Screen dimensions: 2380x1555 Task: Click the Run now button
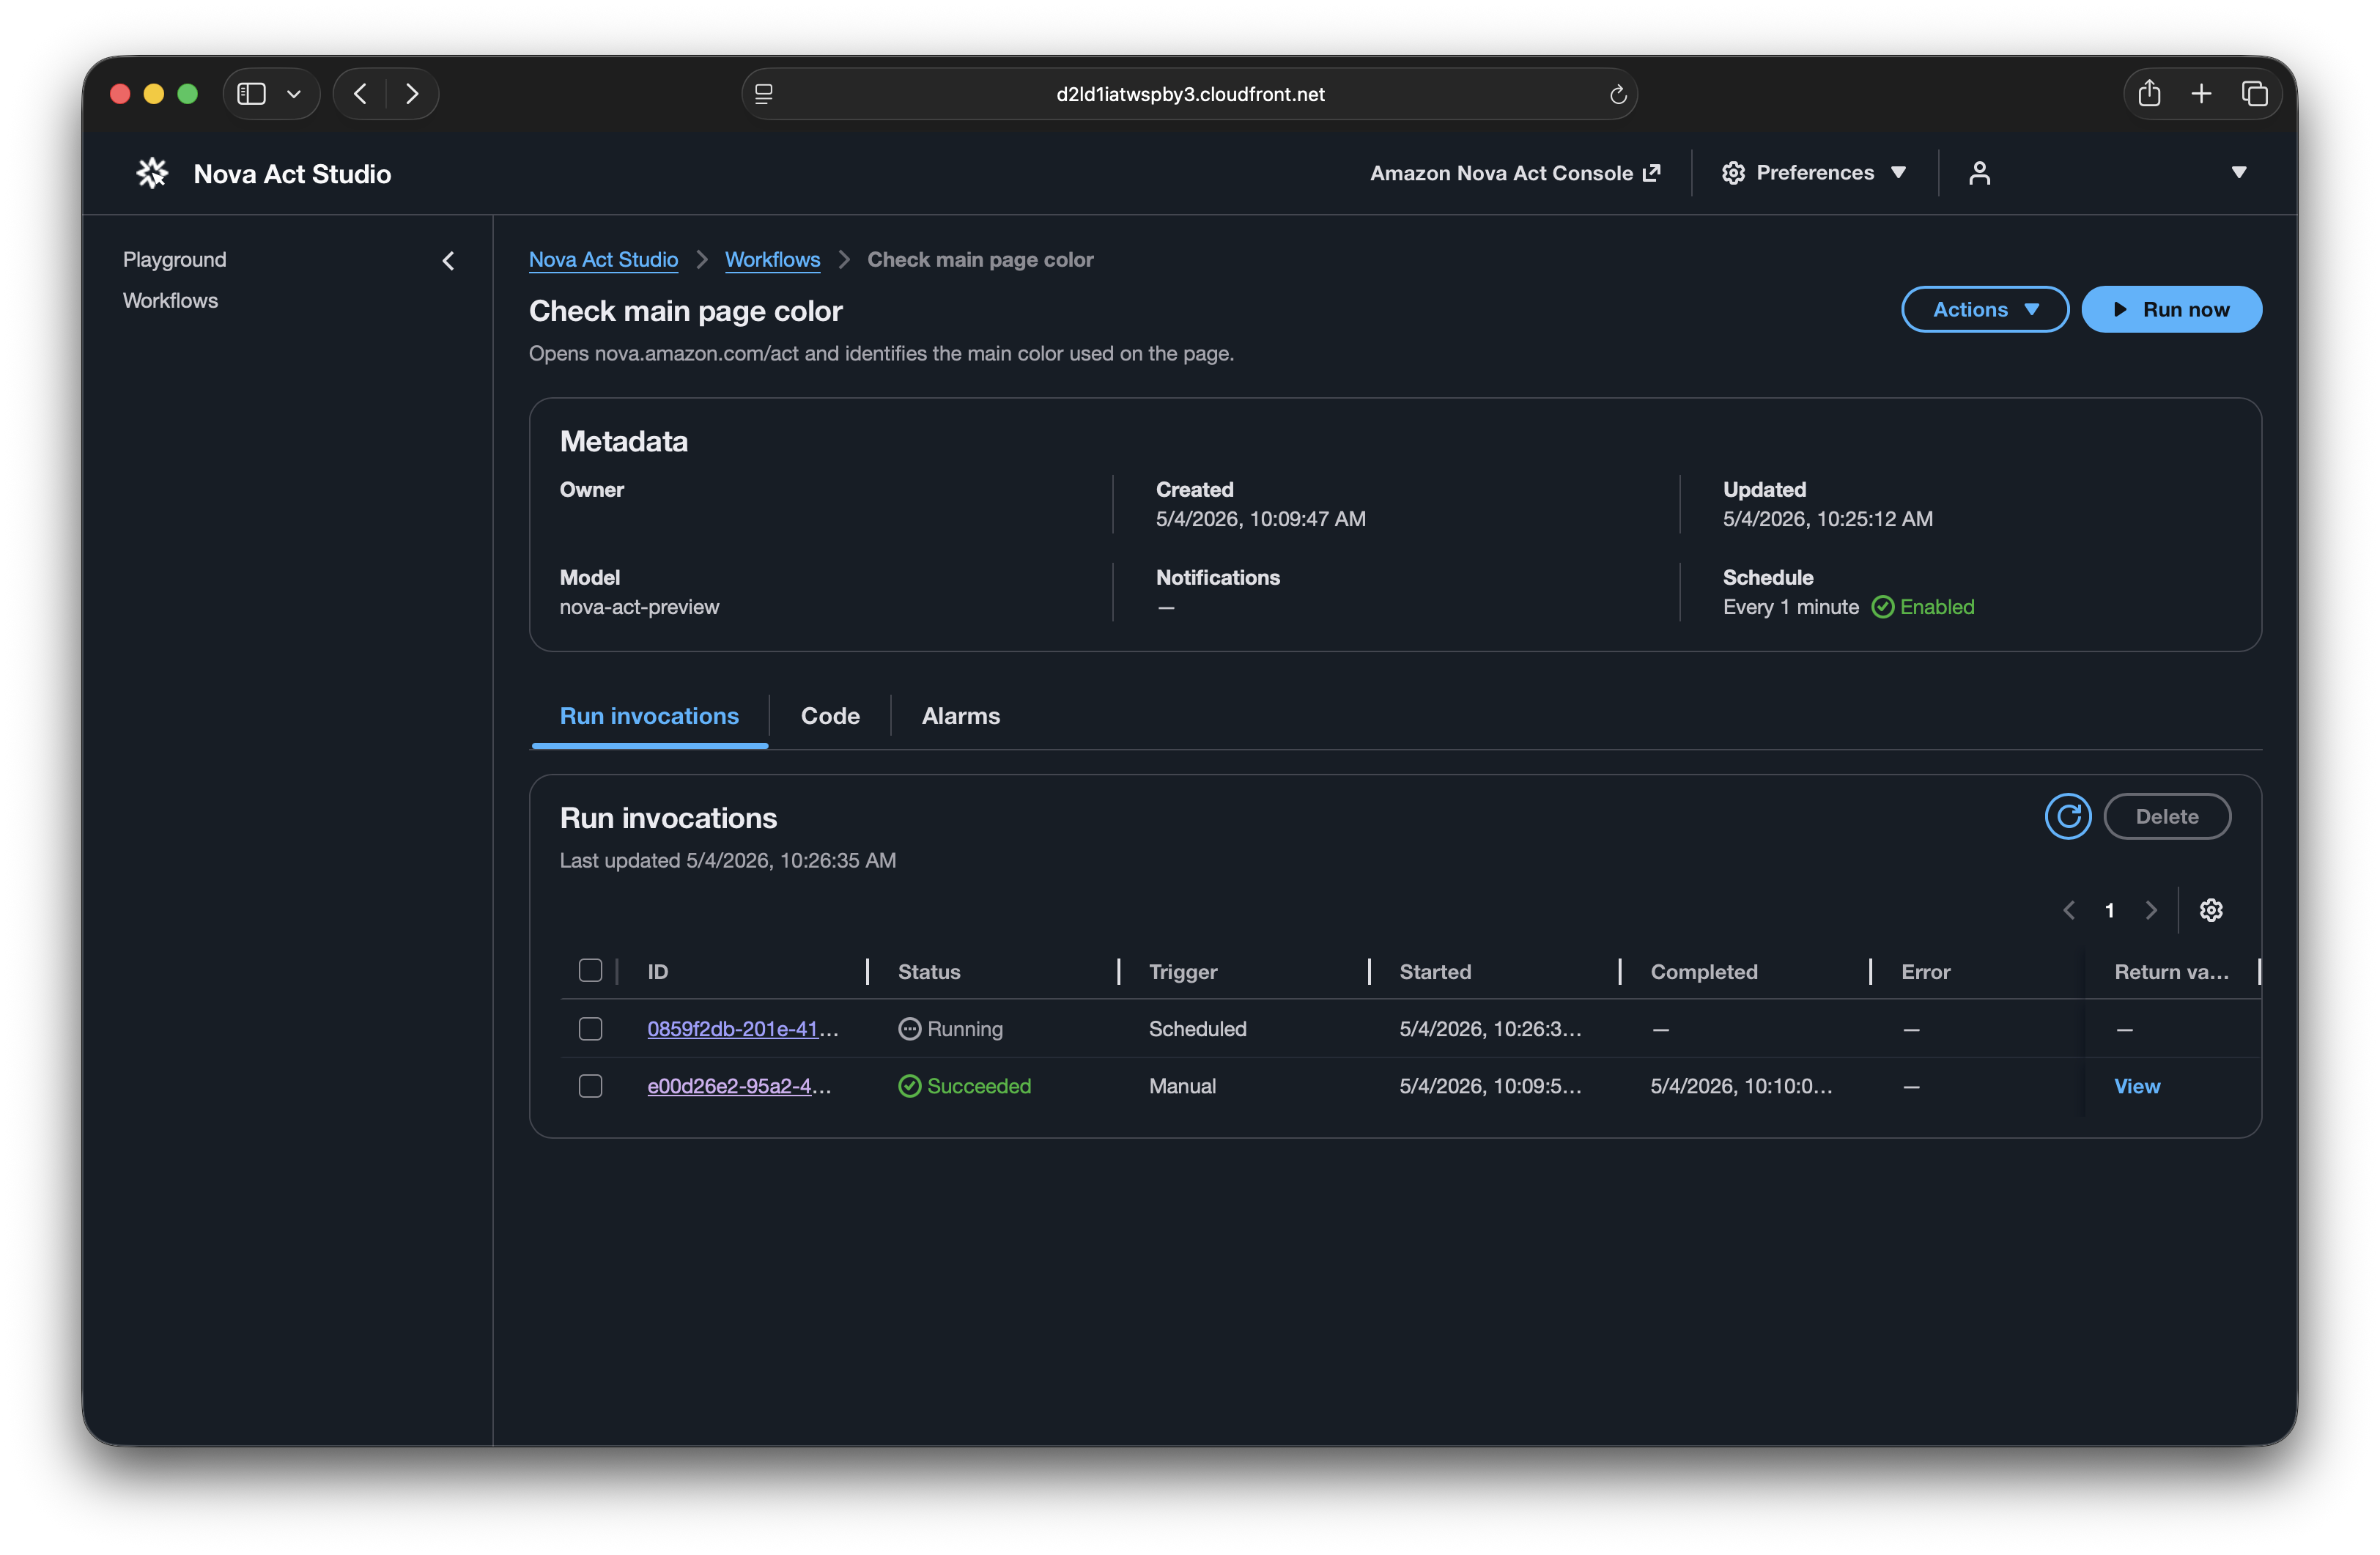click(2171, 309)
